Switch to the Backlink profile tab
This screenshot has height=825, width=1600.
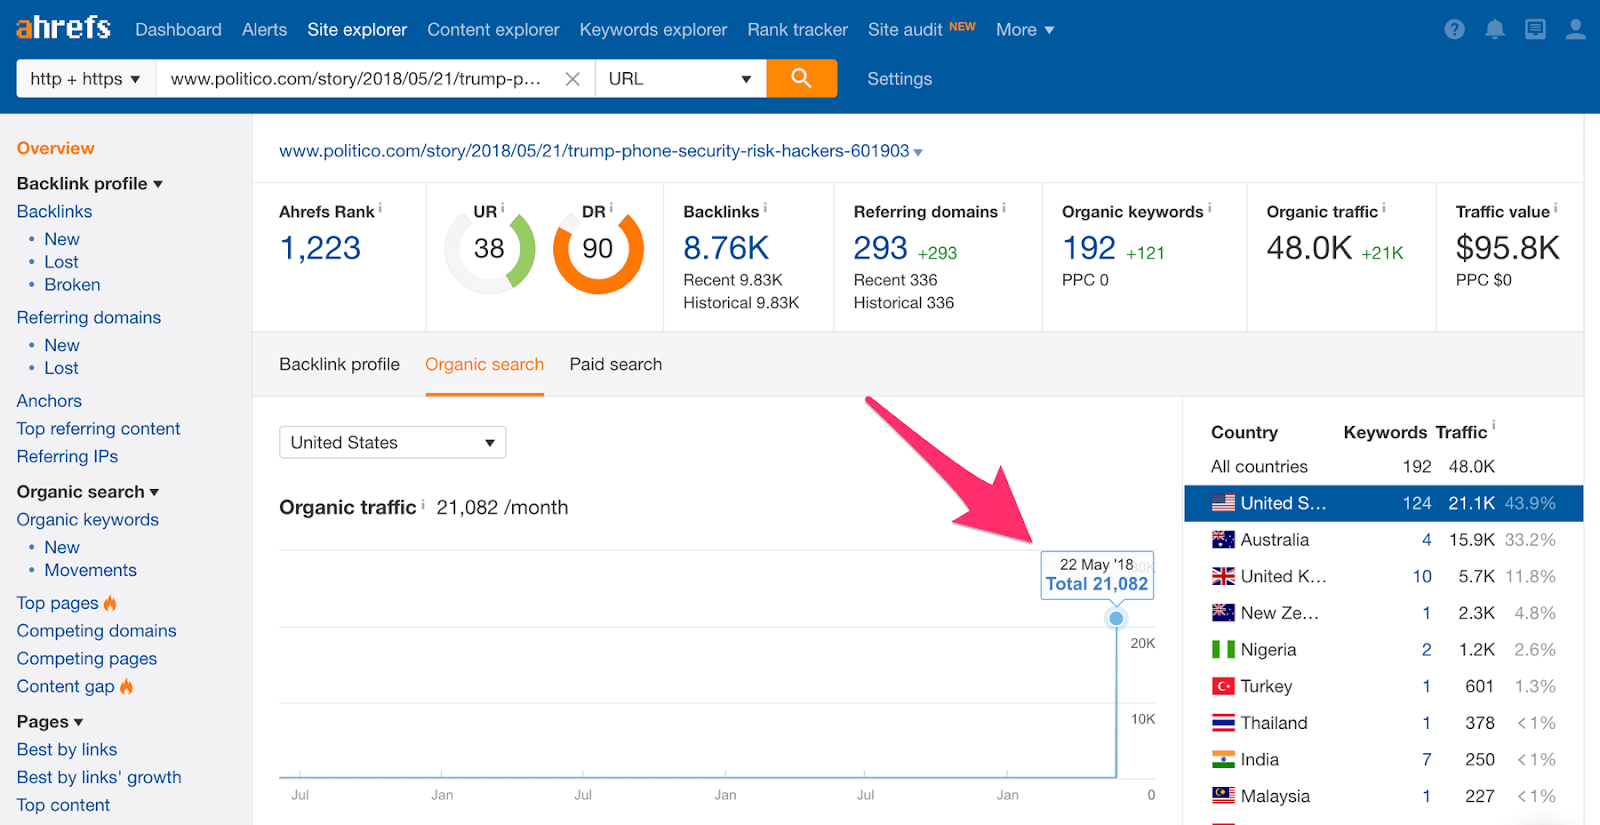tap(339, 364)
